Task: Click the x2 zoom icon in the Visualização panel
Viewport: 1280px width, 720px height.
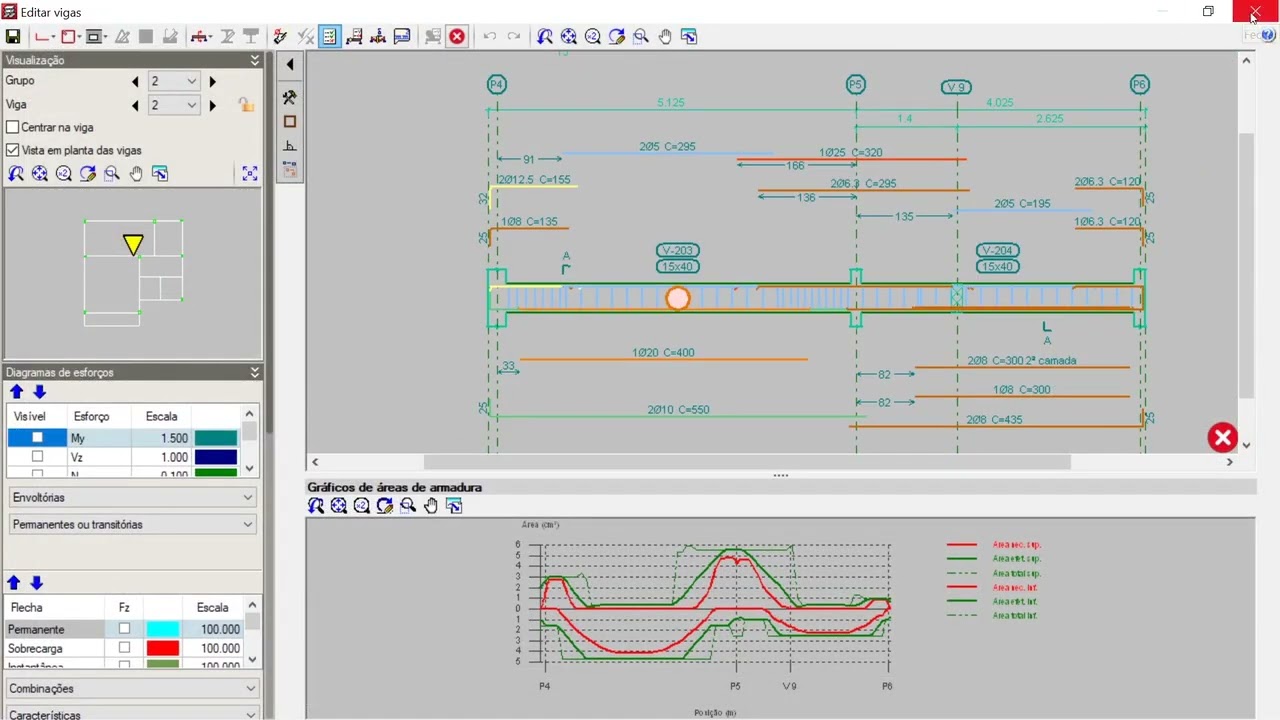Action: pyautogui.click(x=64, y=173)
